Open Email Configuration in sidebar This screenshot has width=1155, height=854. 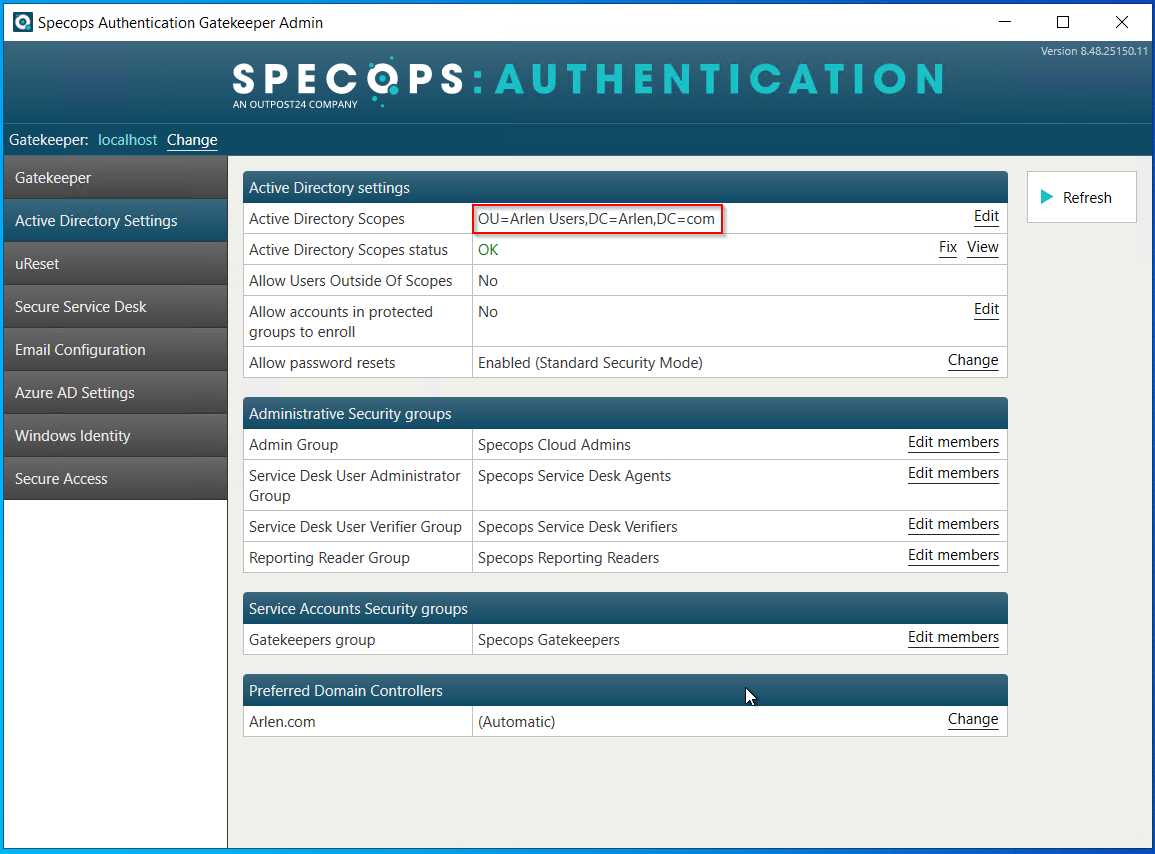[116, 349]
